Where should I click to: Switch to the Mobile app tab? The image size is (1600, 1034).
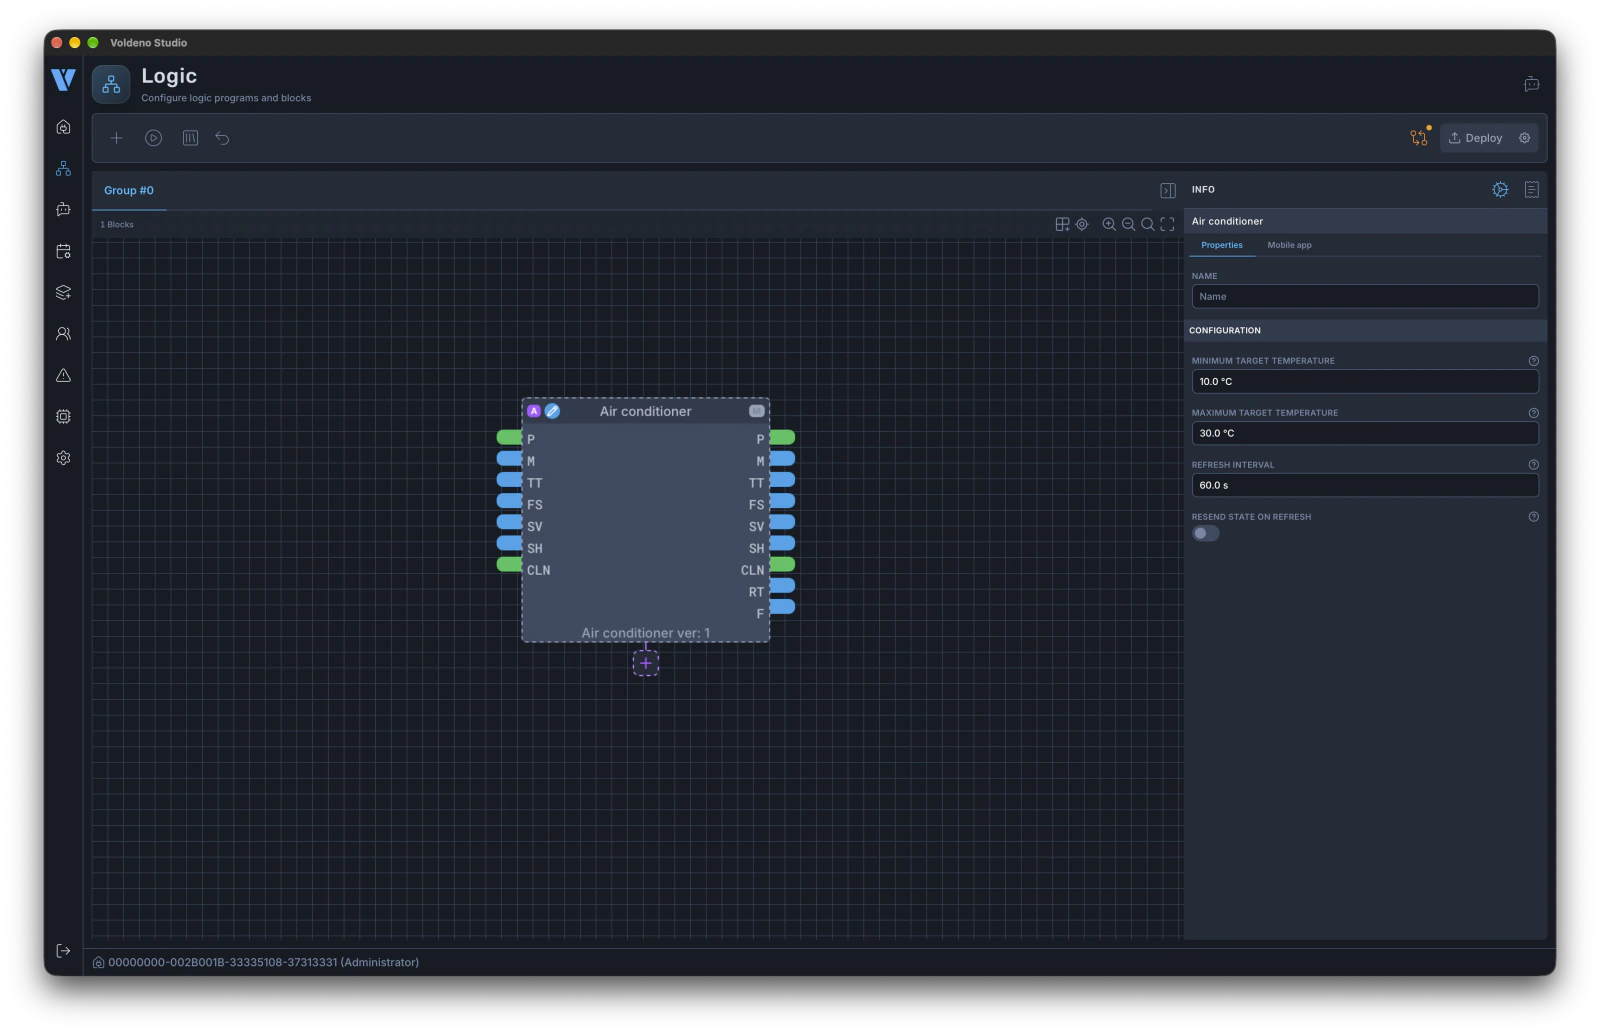coord(1289,245)
